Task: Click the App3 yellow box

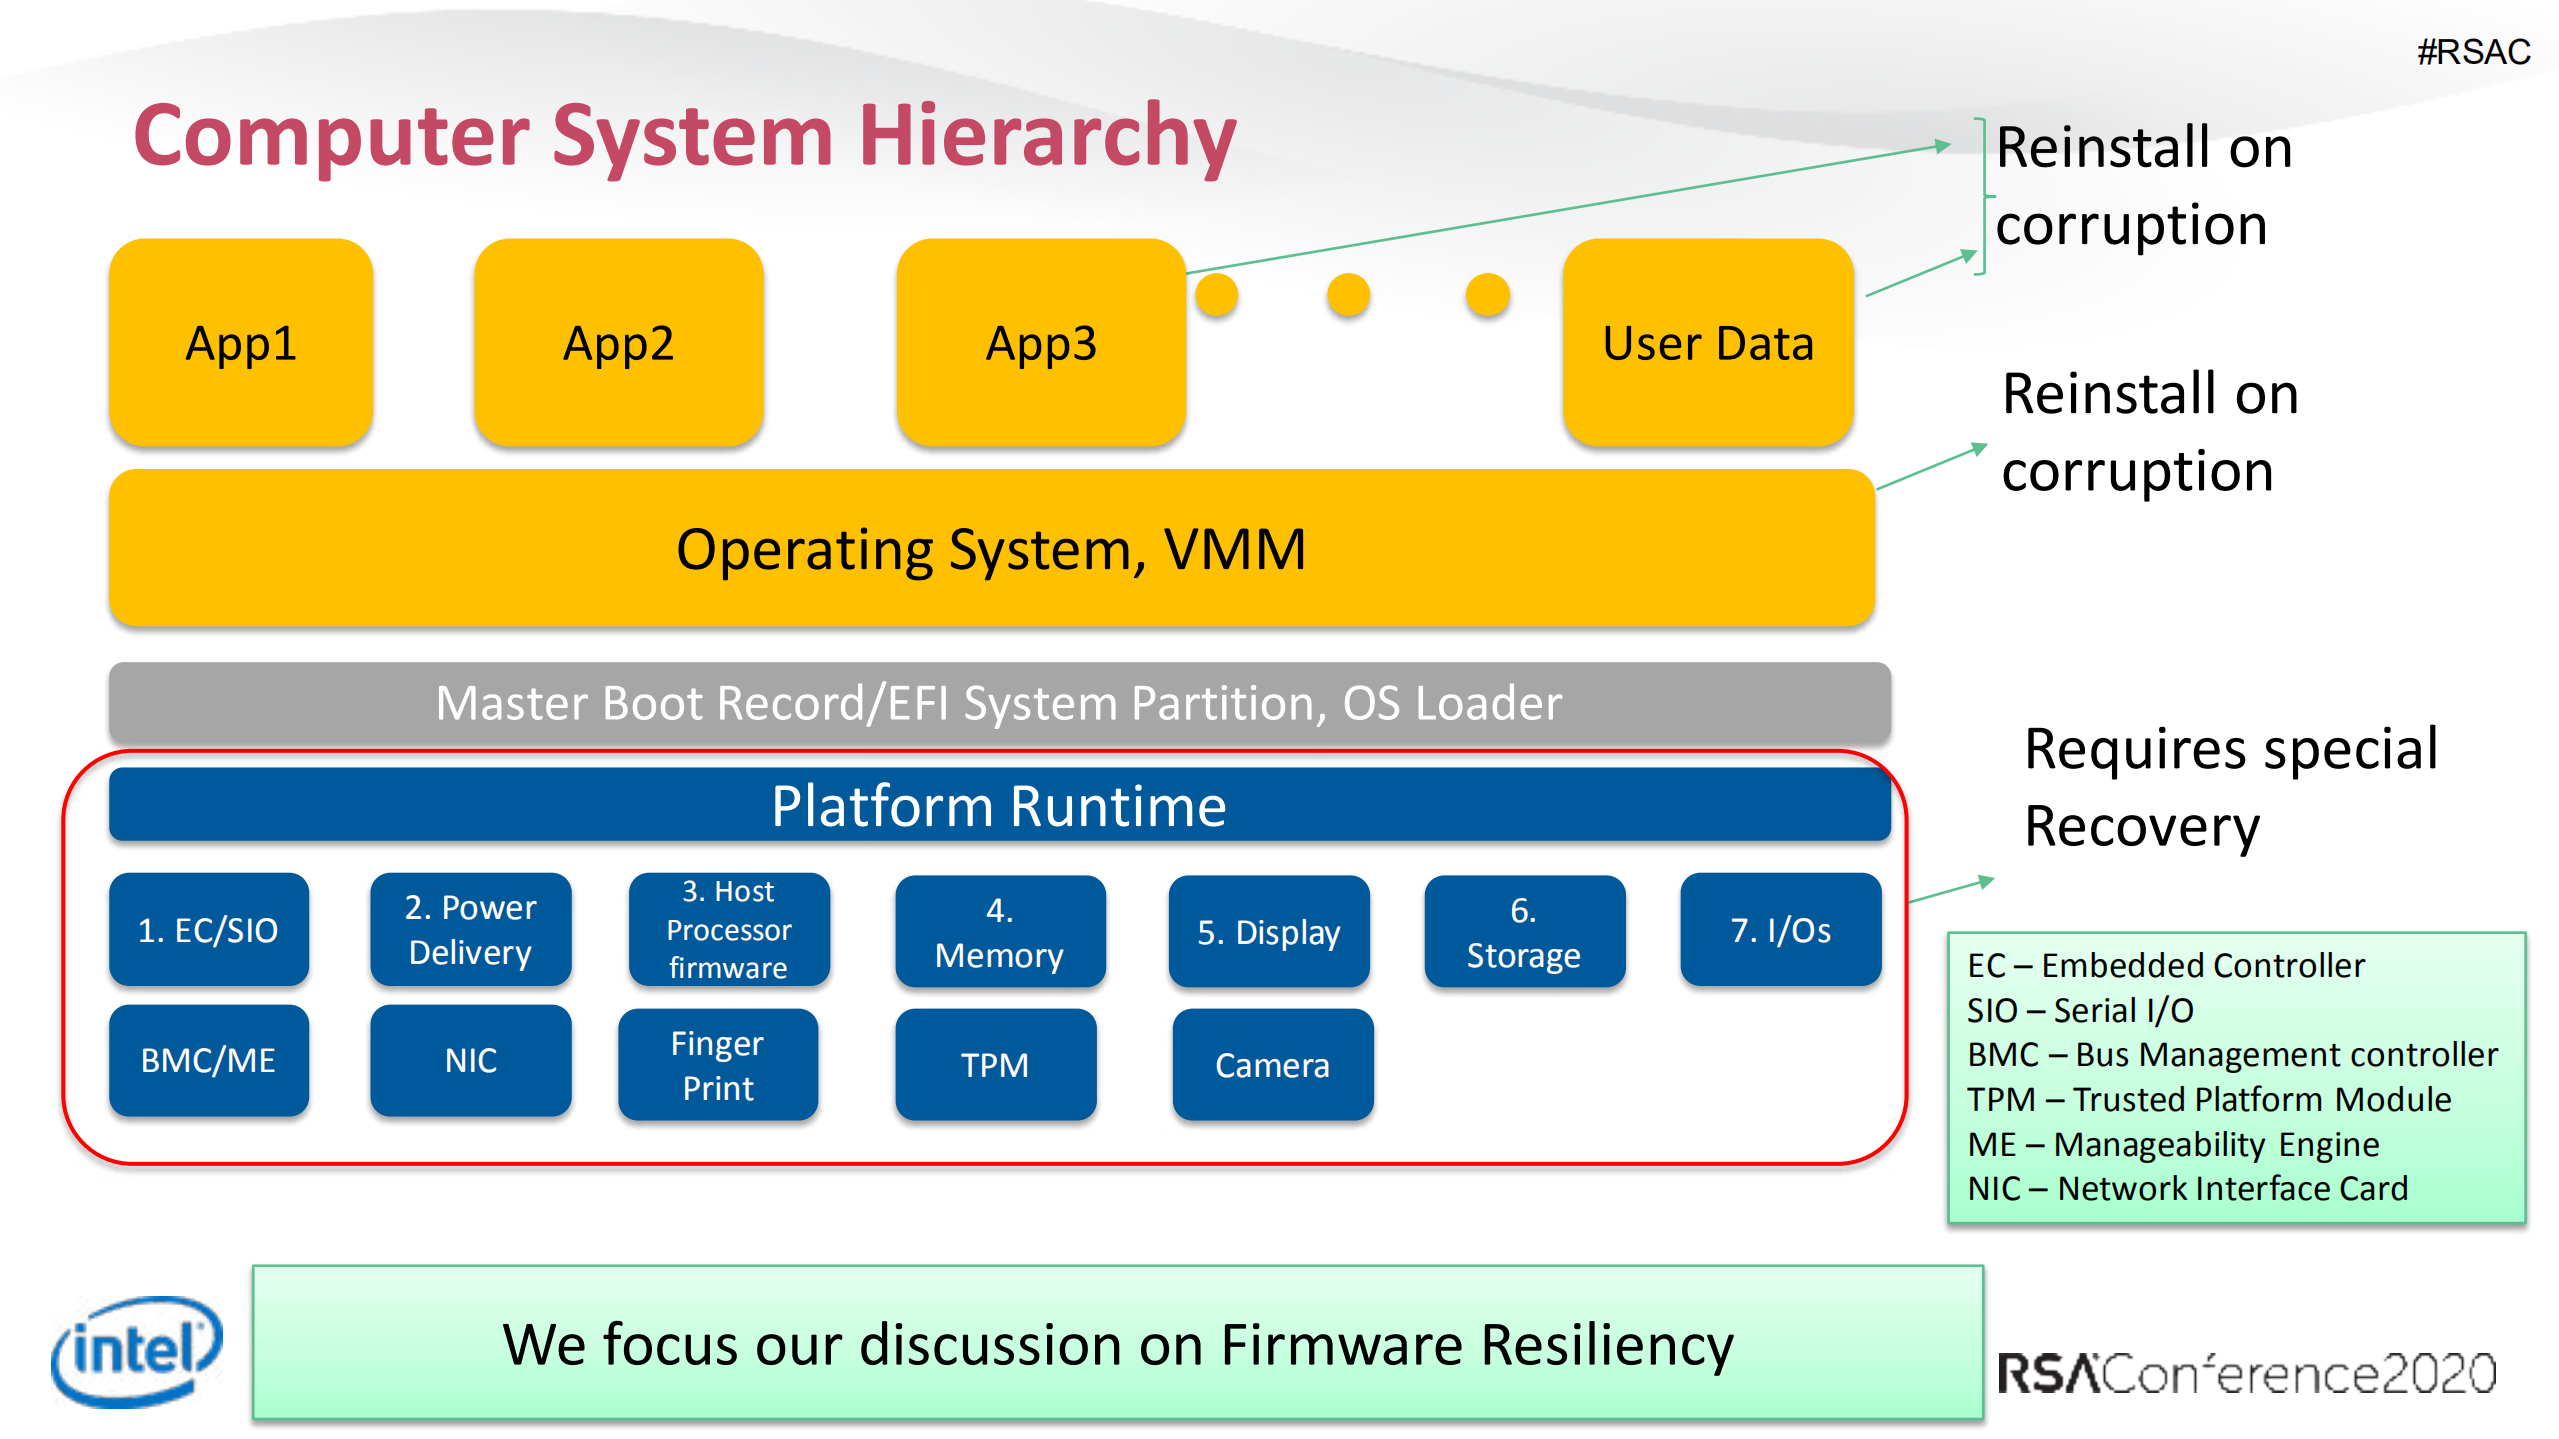Action: tap(1041, 343)
